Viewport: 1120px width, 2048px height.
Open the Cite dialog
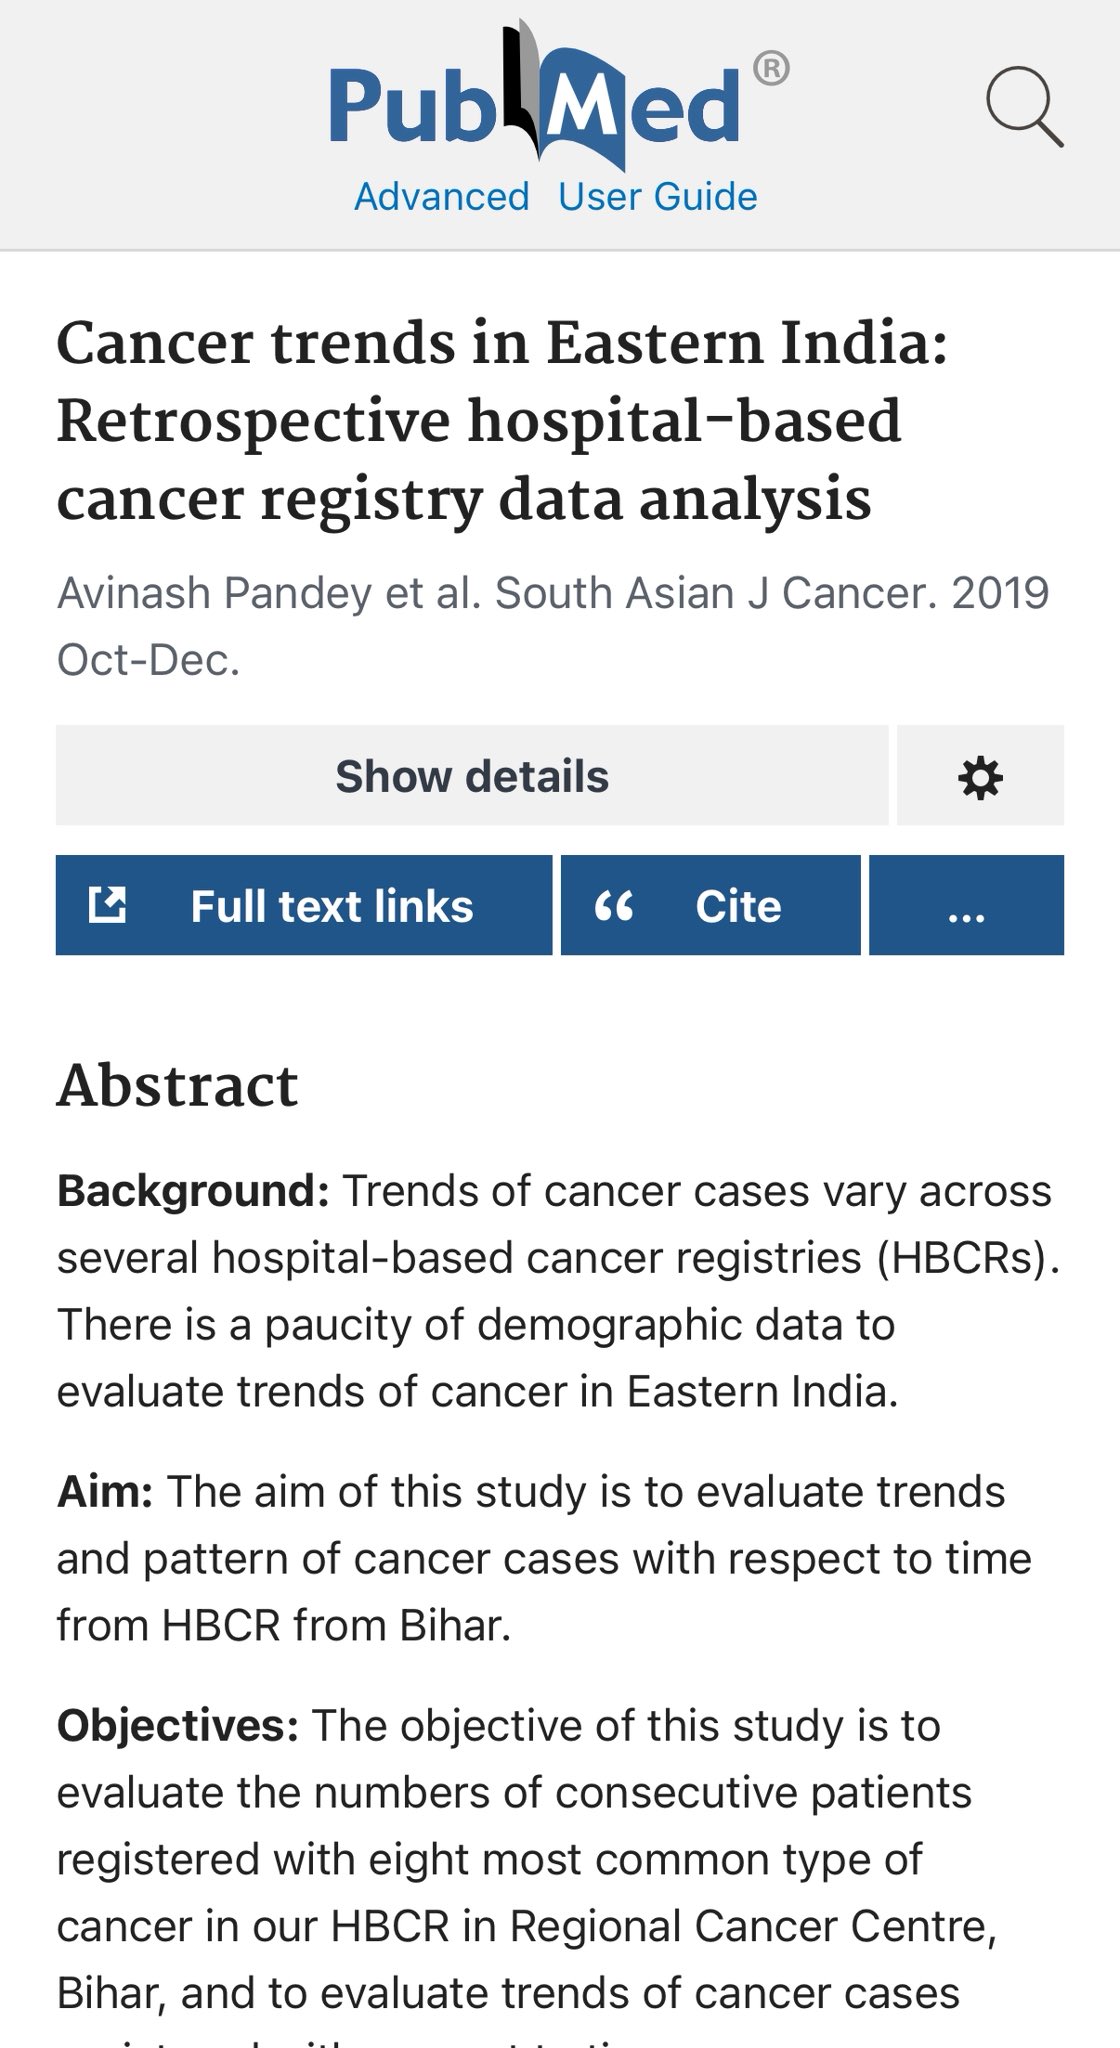tap(710, 905)
